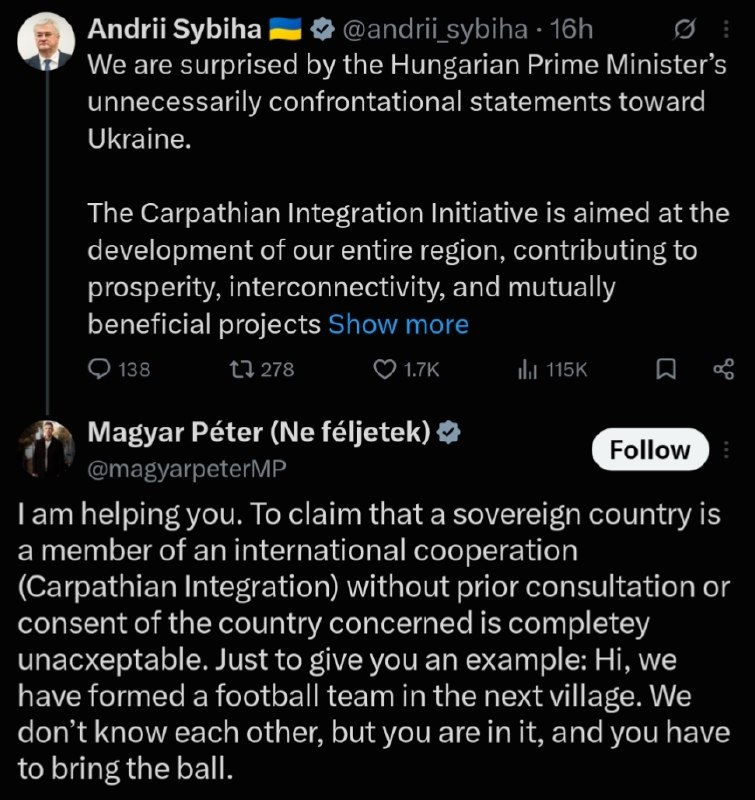The width and height of the screenshot is (755, 800).
Task: Open the tweet's 16h timestamp
Action: tap(571, 30)
